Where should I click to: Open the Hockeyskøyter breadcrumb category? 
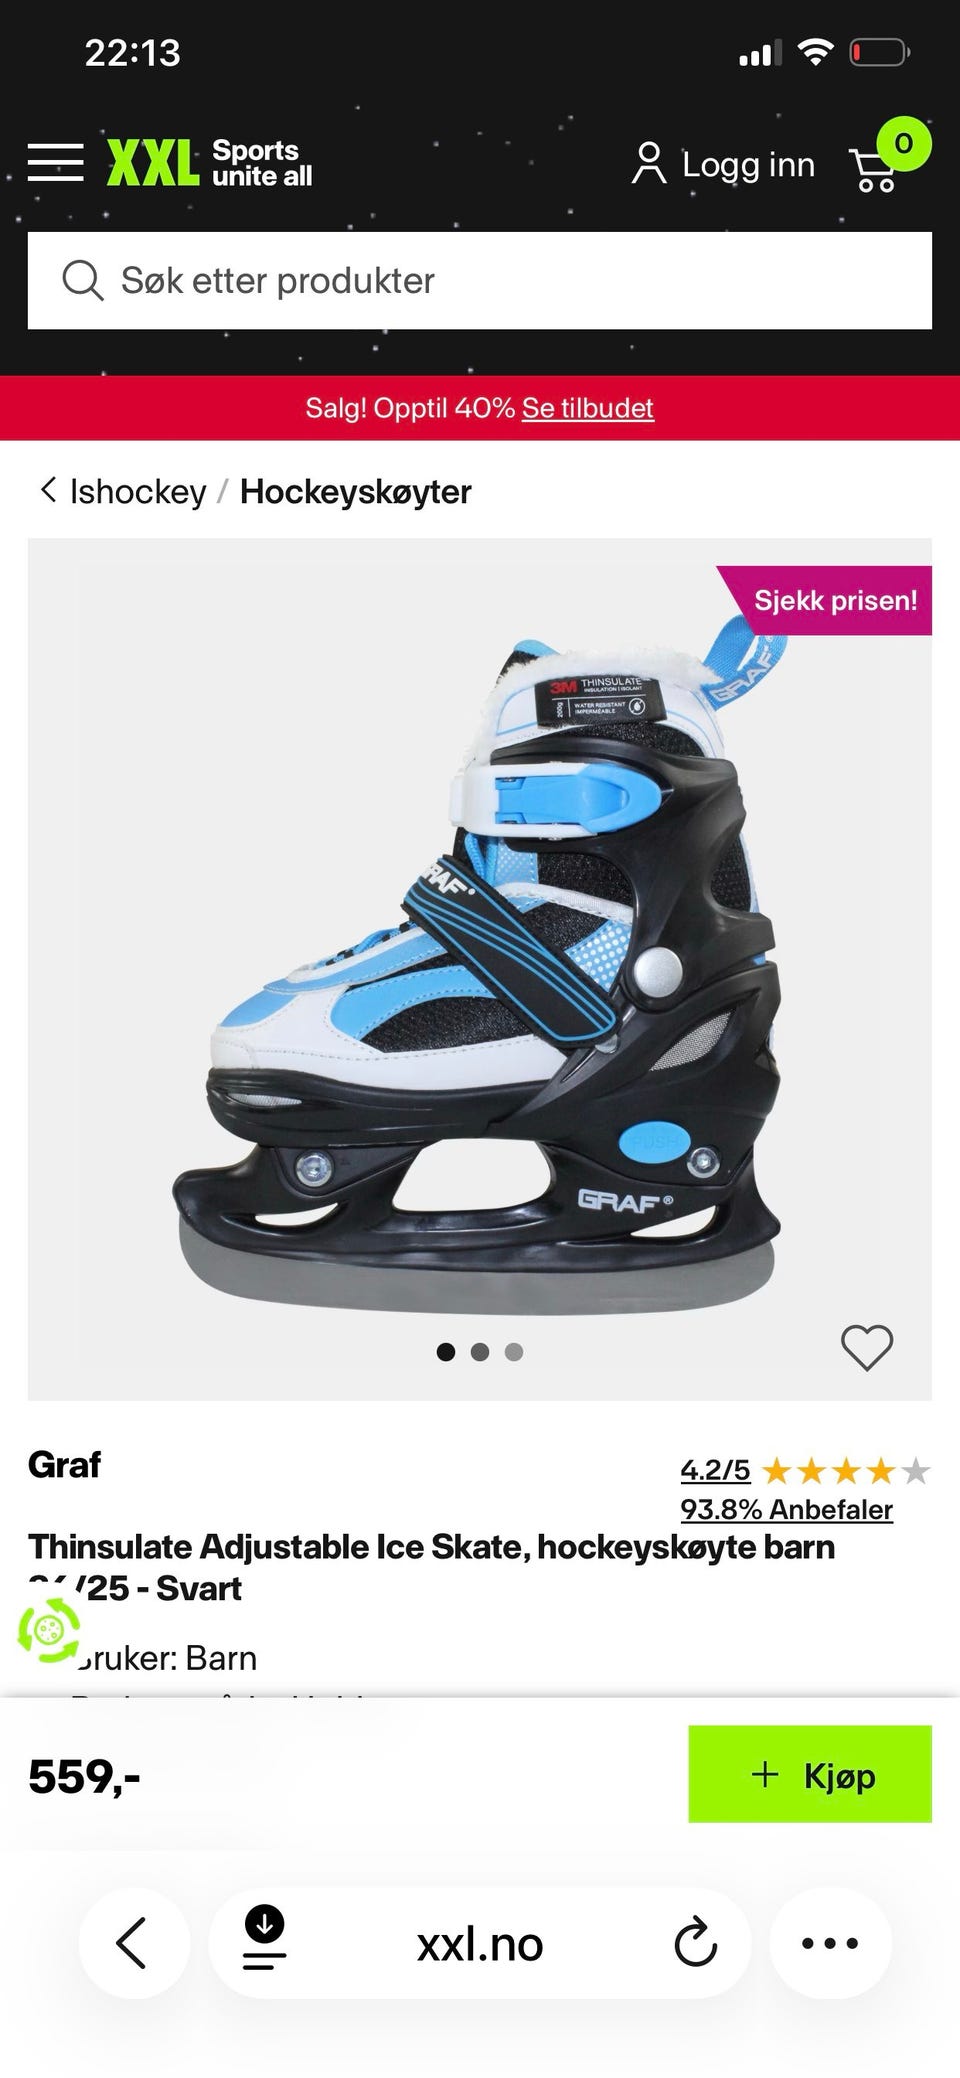tap(355, 492)
